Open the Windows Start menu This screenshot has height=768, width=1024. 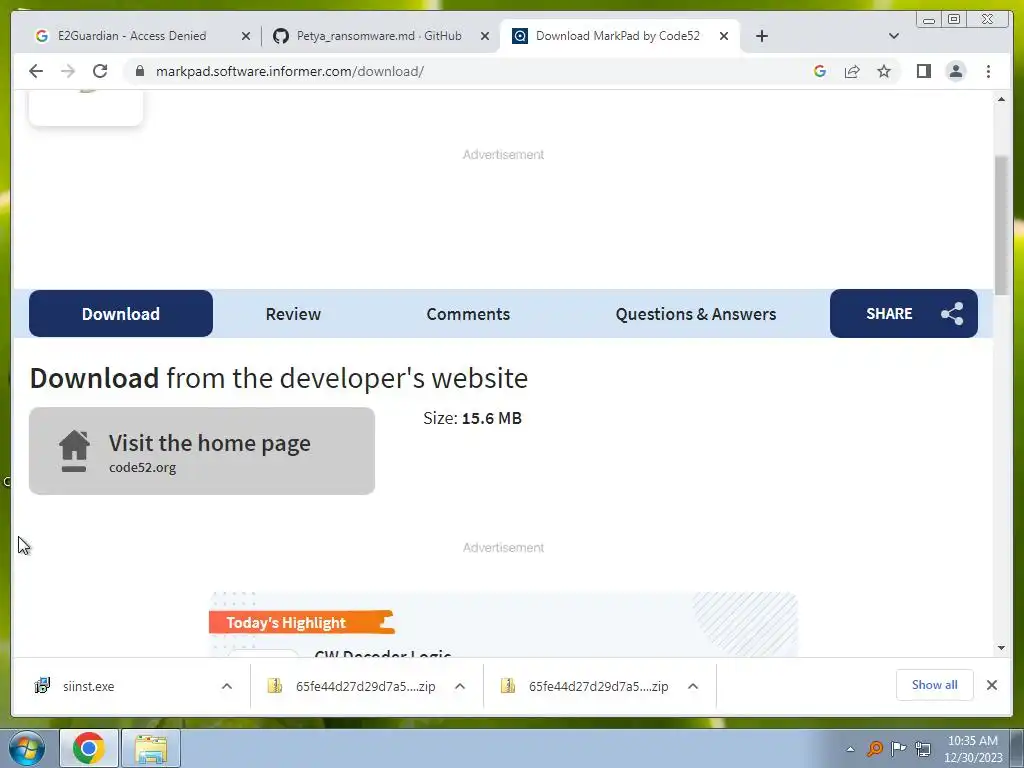point(27,748)
